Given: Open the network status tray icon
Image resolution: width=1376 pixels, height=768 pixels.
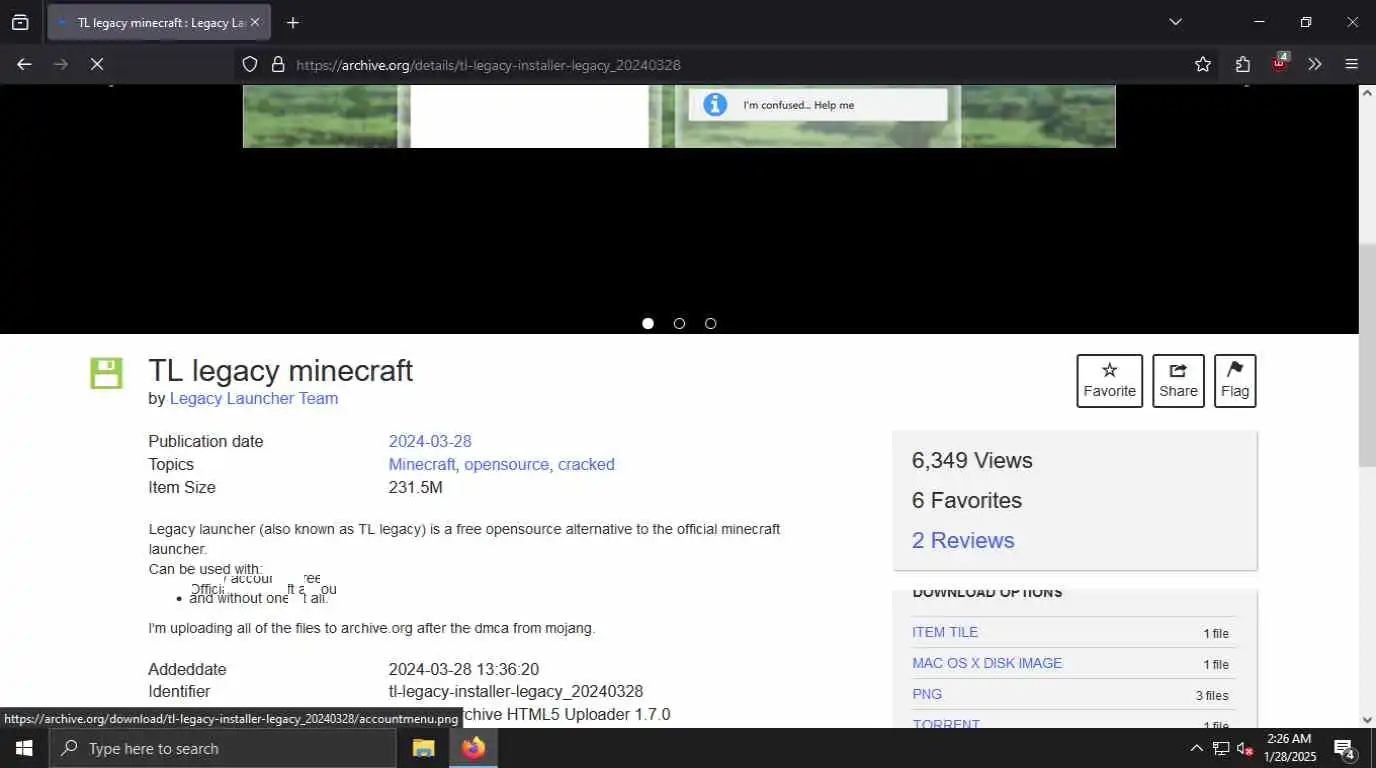Looking at the screenshot, I should click(x=1221, y=748).
